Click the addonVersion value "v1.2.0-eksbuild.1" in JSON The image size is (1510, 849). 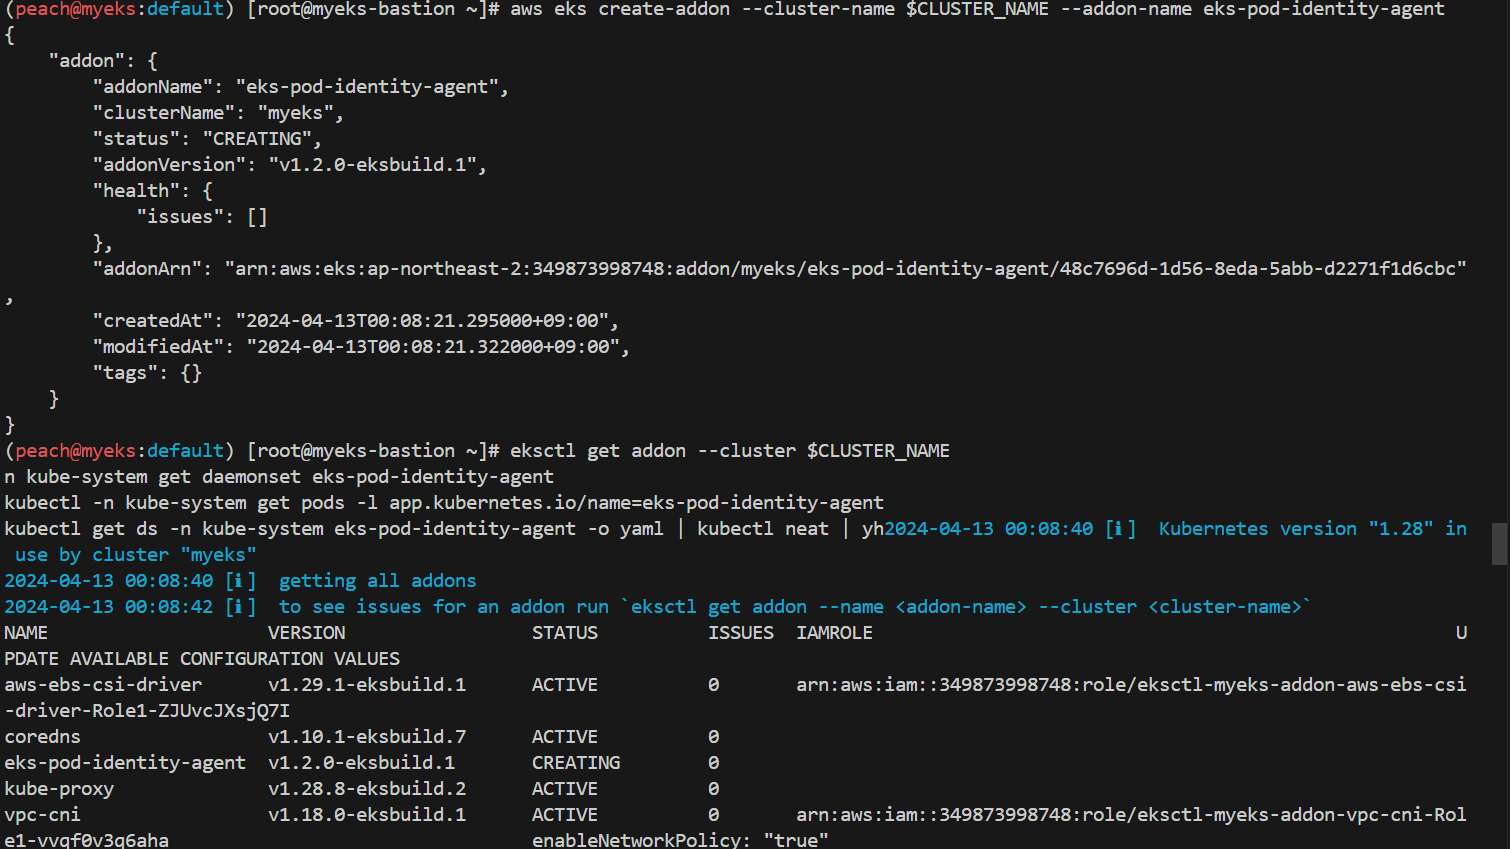click(372, 165)
